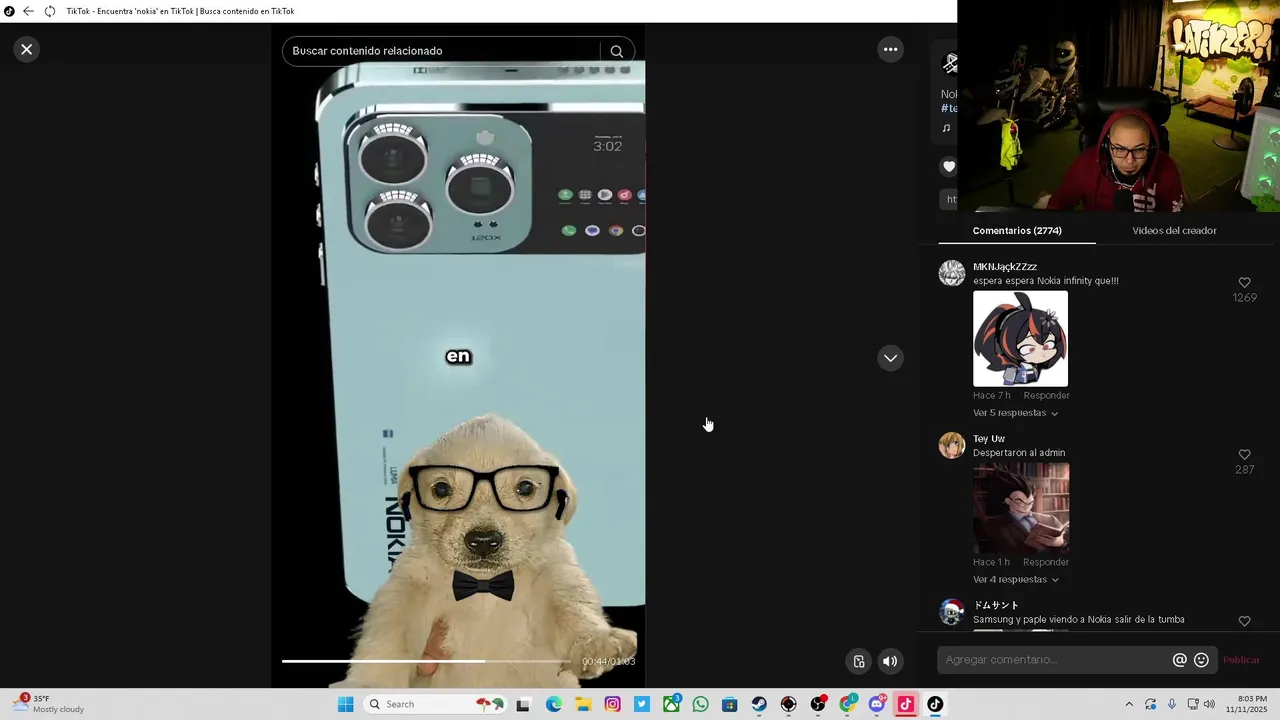Open Discord from the taskbar

click(x=877, y=705)
